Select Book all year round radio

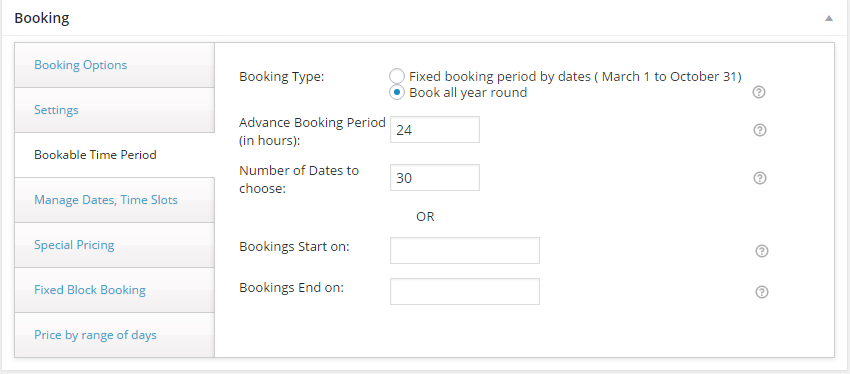coord(397,93)
